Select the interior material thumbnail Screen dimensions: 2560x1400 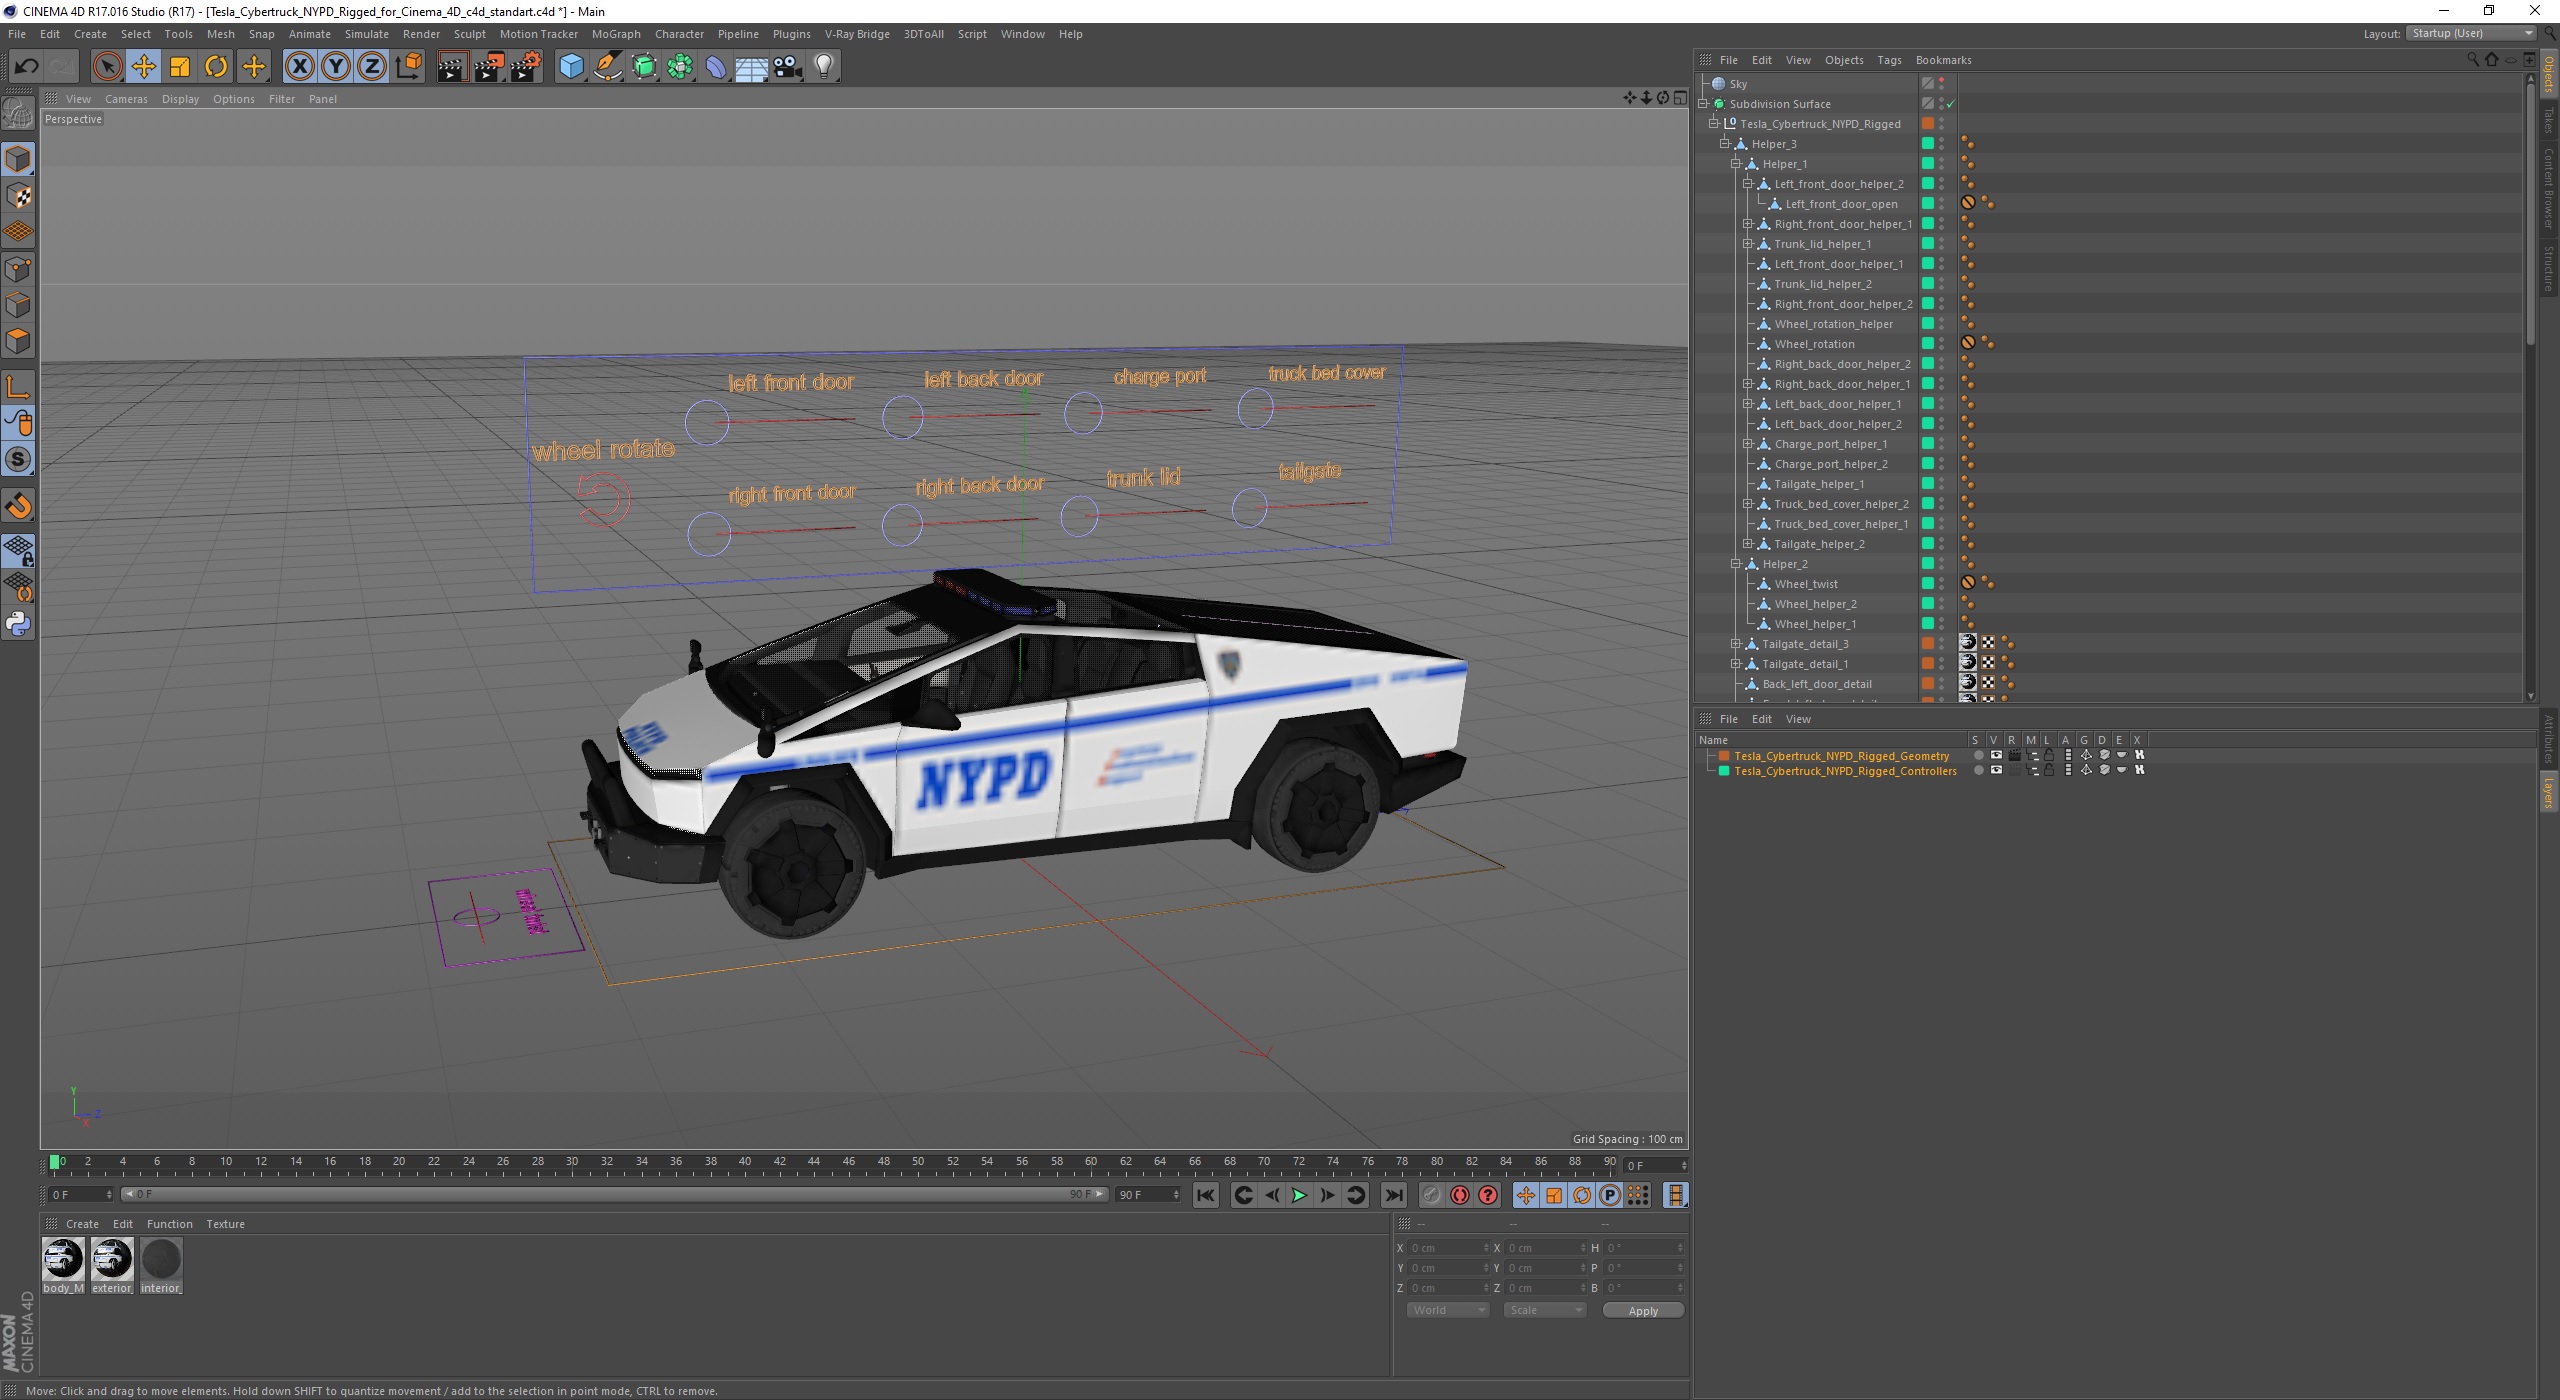point(161,1259)
